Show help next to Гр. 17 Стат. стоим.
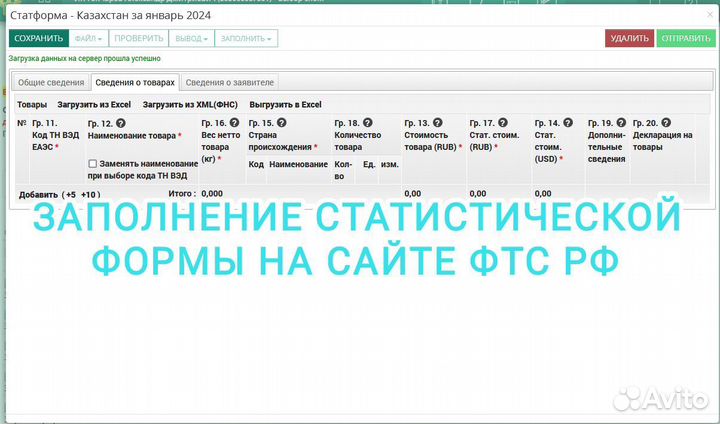Screen dimensions: 720x424 pos(503,123)
